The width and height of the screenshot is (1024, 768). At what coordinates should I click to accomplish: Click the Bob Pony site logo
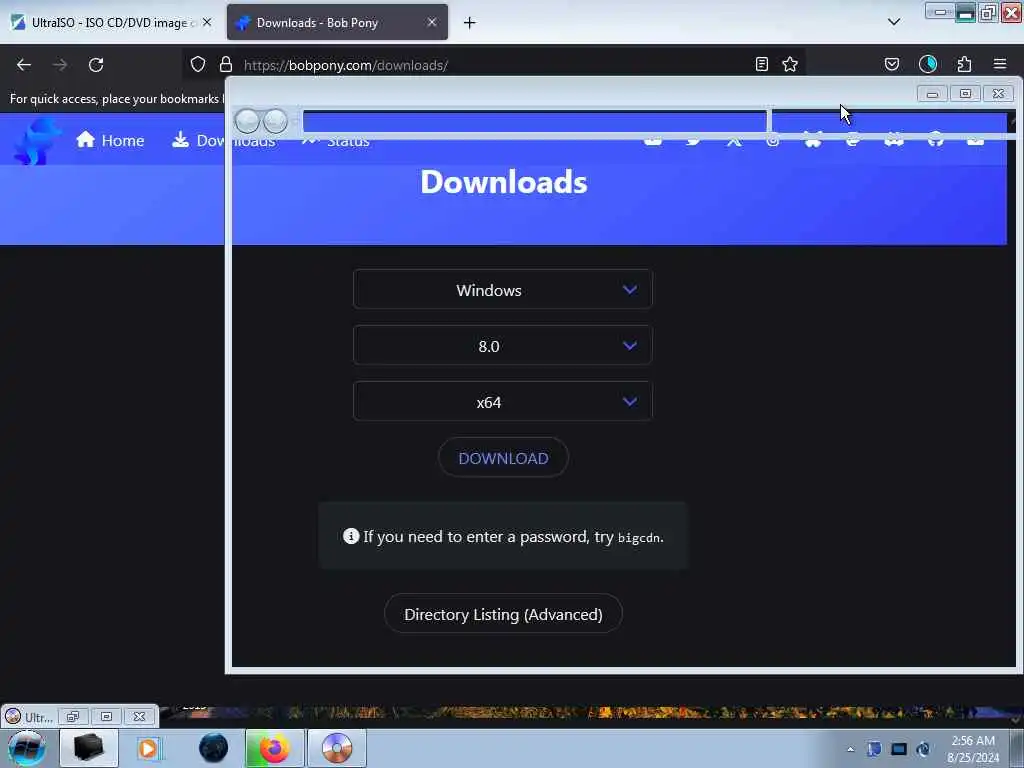pyautogui.click(x=36, y=140)
